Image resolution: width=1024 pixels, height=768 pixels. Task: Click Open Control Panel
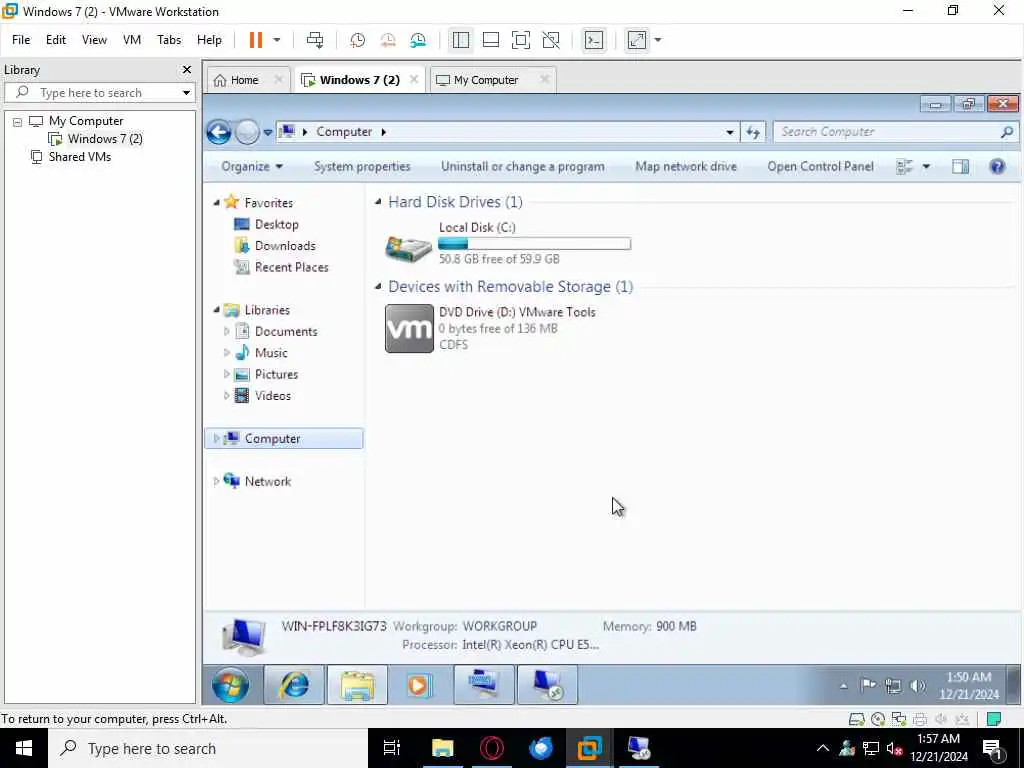[820, 167]
